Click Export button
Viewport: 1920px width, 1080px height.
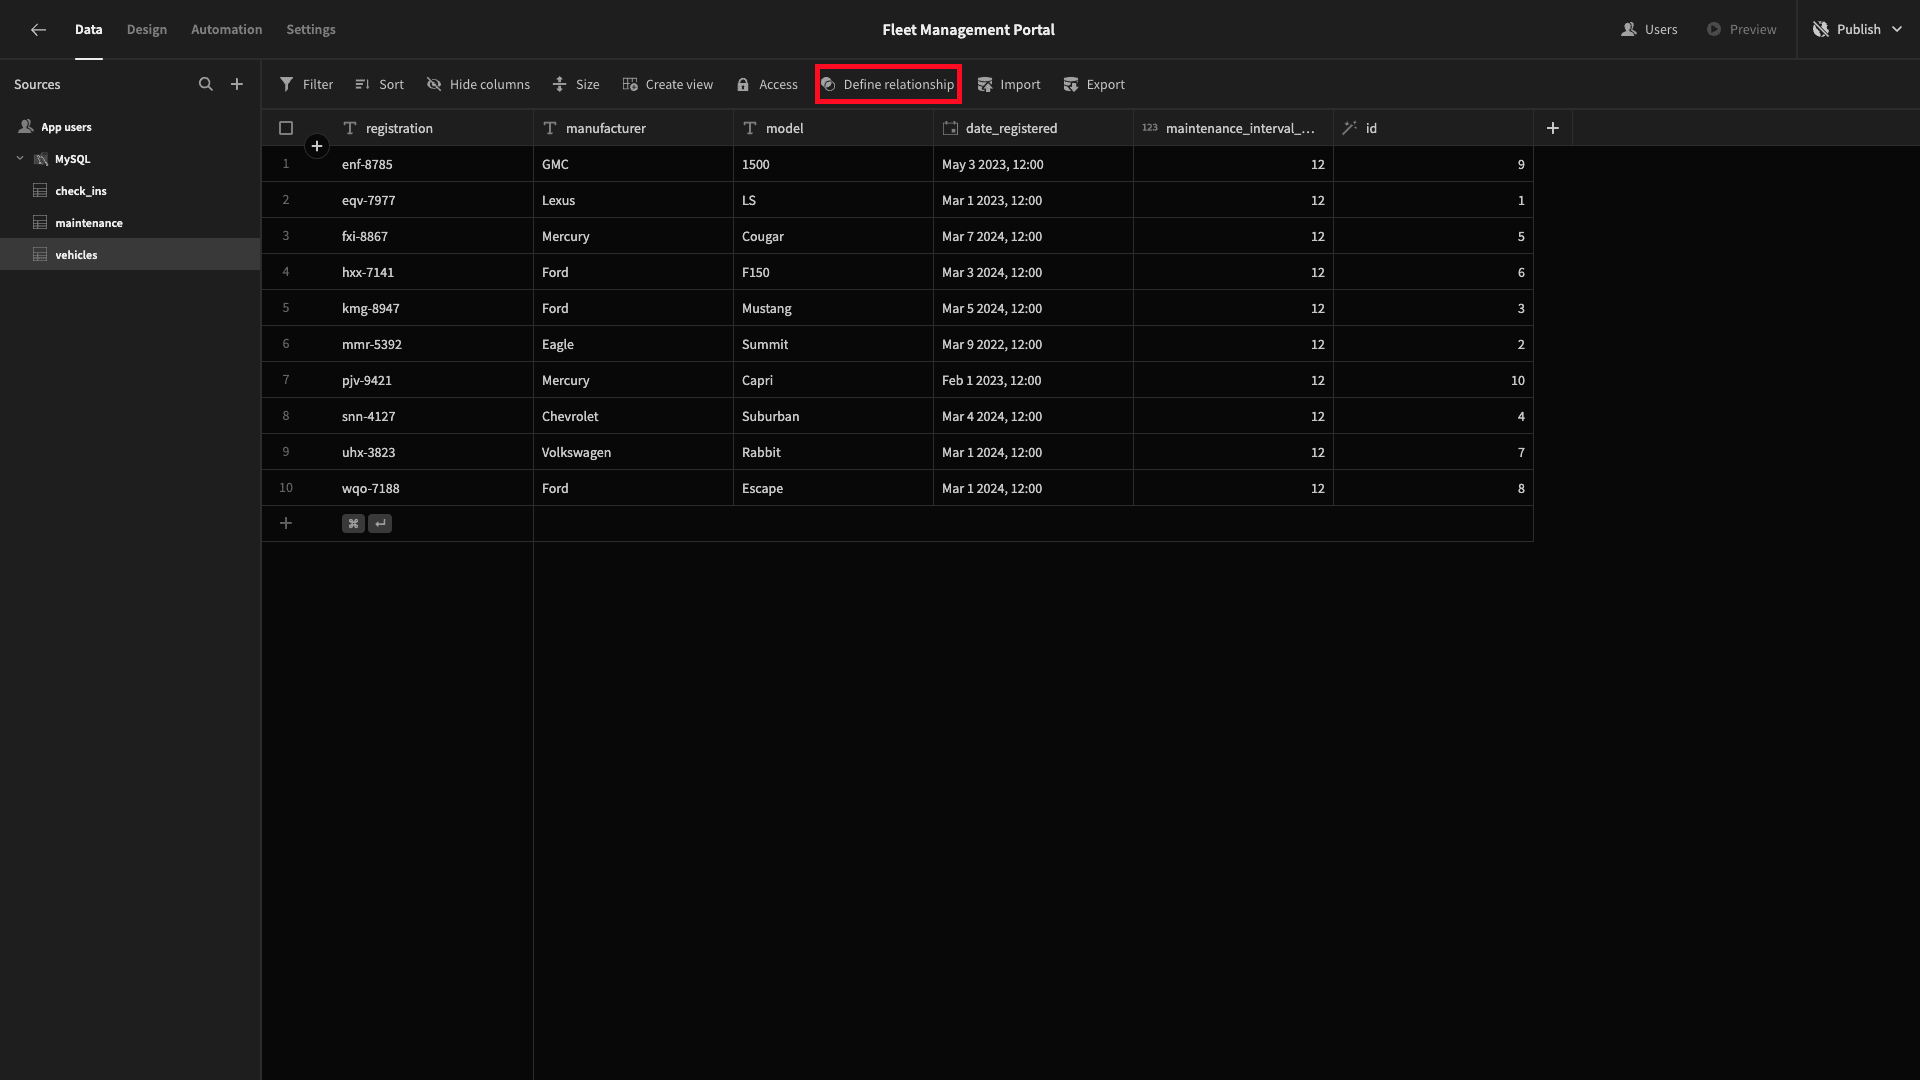[x=1094, y=85]
